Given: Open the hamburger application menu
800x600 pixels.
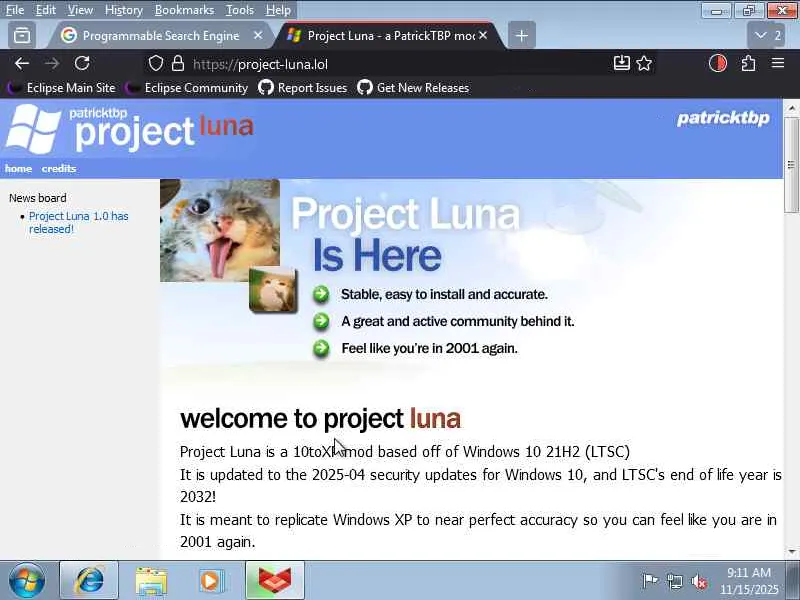Looking at the screenshot, I should [778, 63].
